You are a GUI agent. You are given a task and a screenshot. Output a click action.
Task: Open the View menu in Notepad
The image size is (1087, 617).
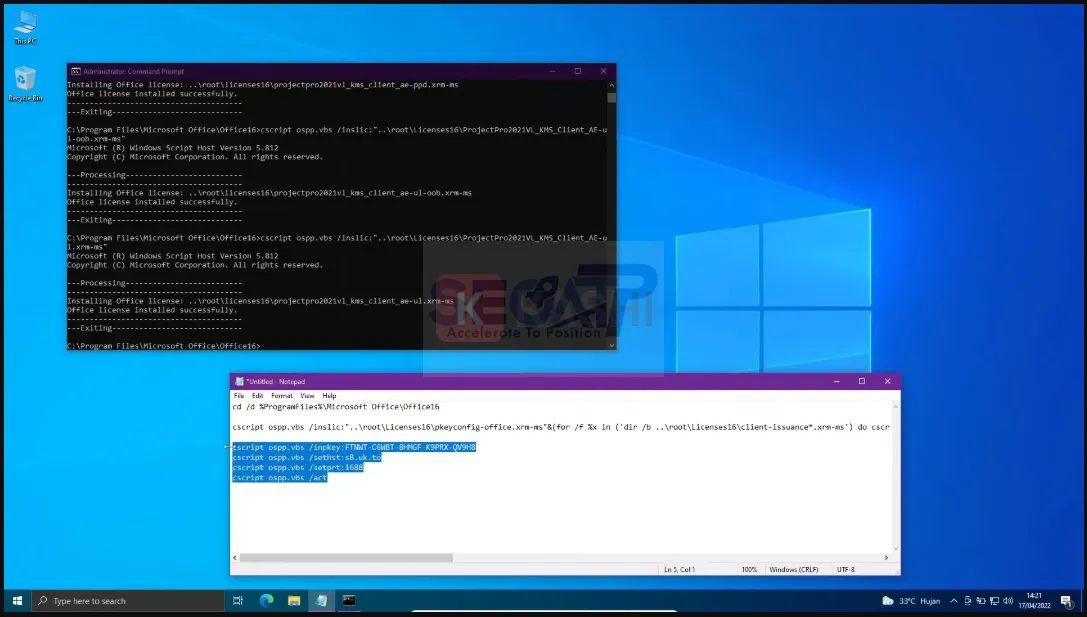[x=307, y=394]
